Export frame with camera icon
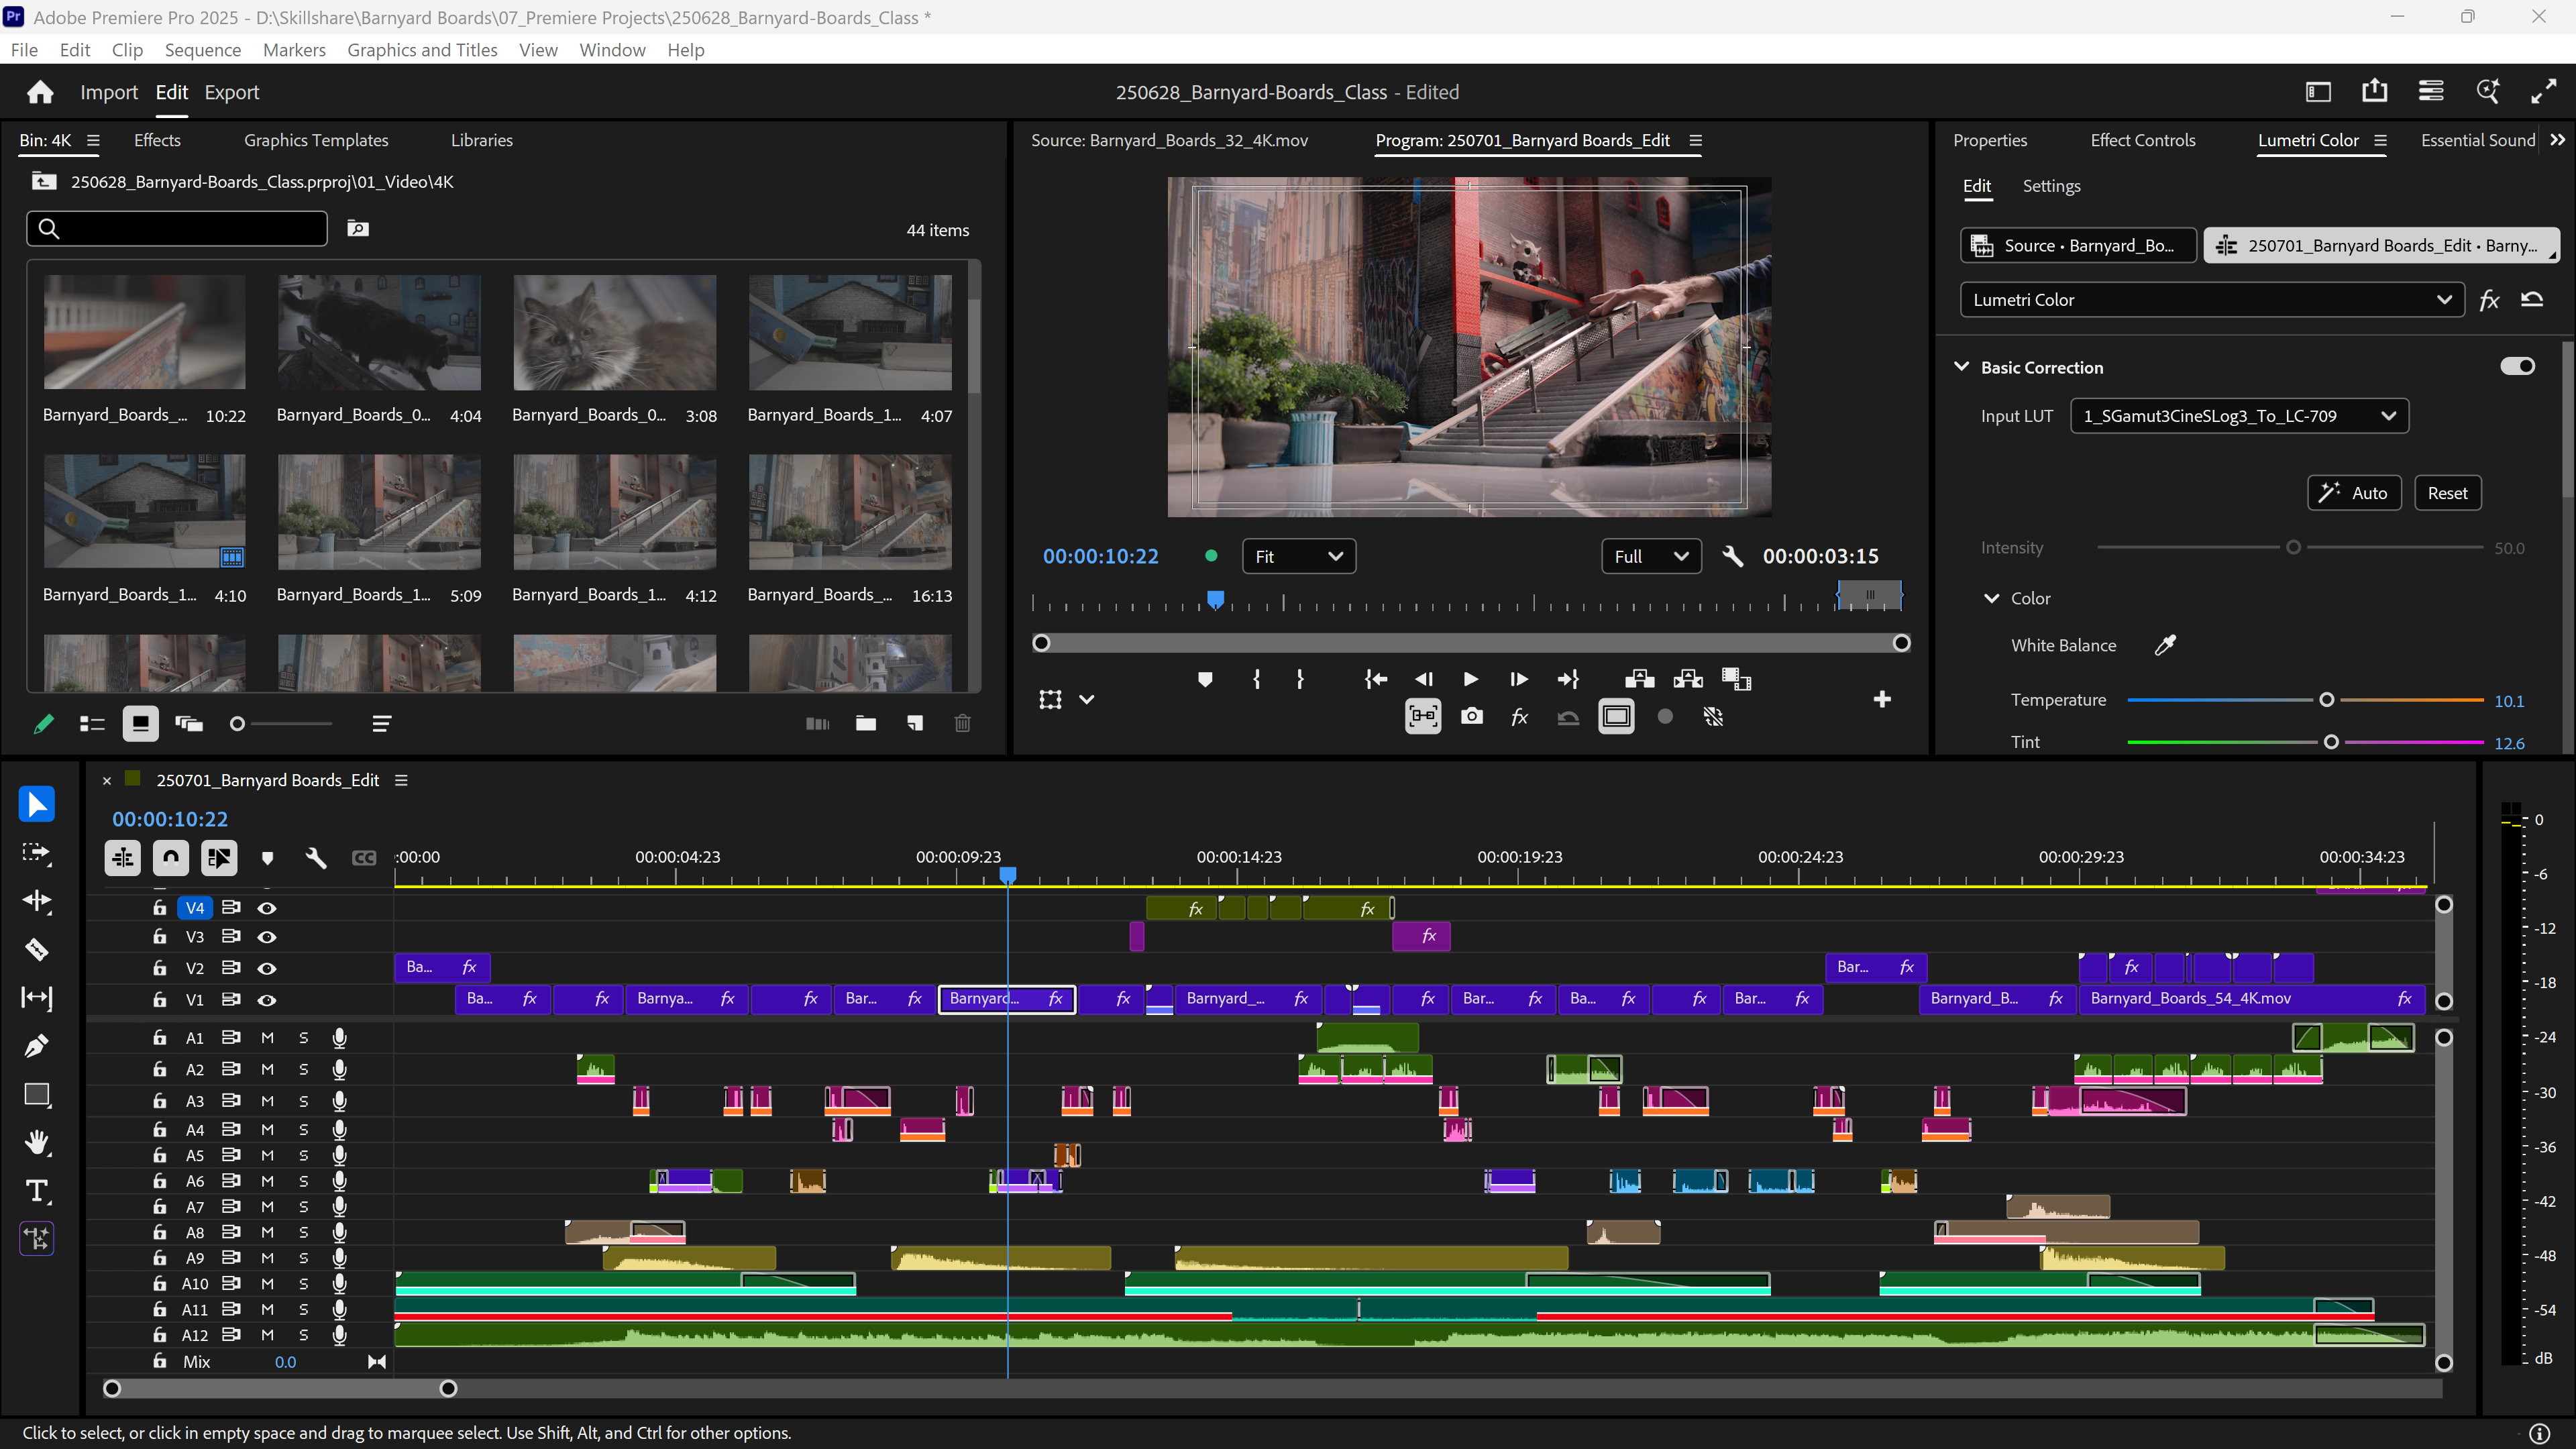The height and width of the screenshot is (1449, 2576). click(1472, 717)
